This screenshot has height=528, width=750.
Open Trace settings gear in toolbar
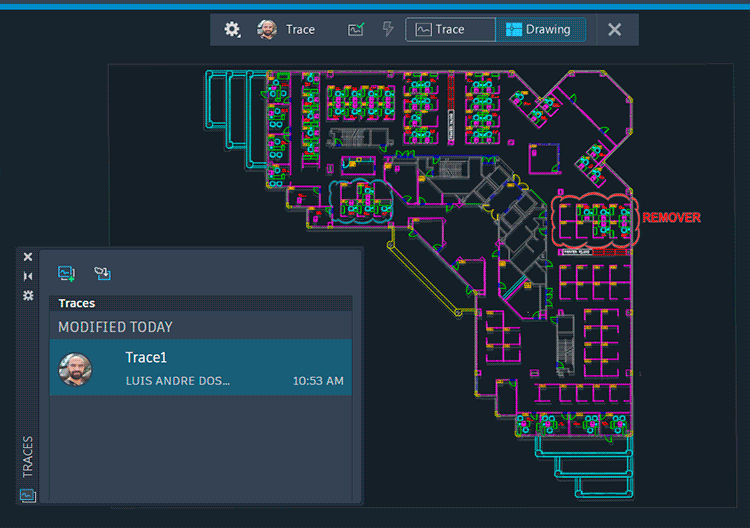click(x=232, y=30)
